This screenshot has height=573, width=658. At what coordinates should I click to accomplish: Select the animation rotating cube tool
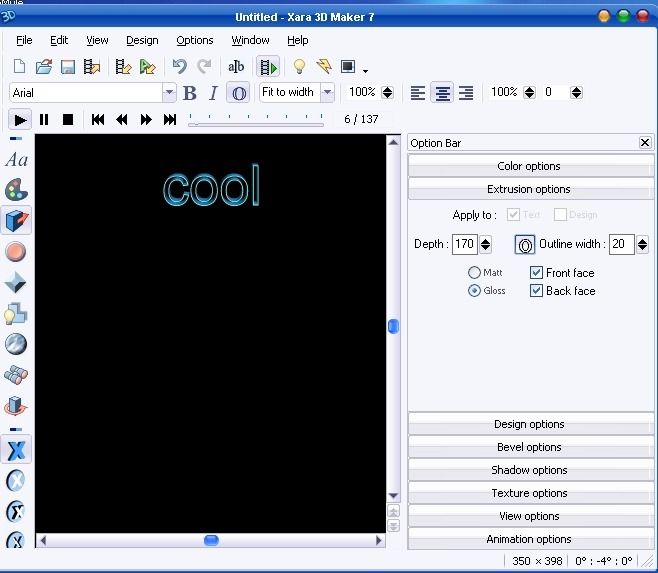pyautogui.click(x=16, y=406)
